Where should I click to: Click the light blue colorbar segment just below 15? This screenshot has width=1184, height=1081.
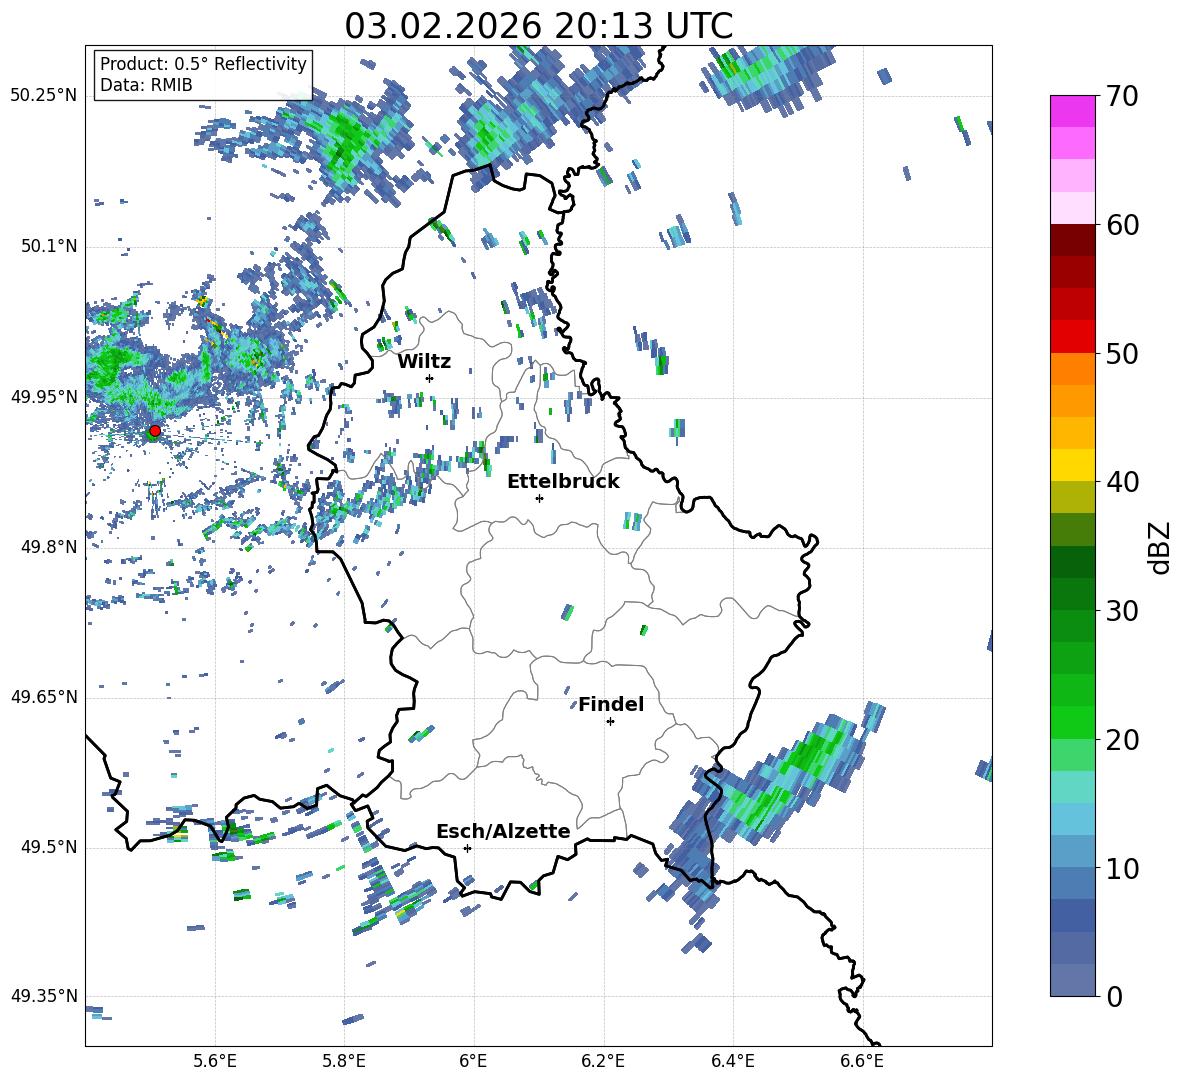1072,819
